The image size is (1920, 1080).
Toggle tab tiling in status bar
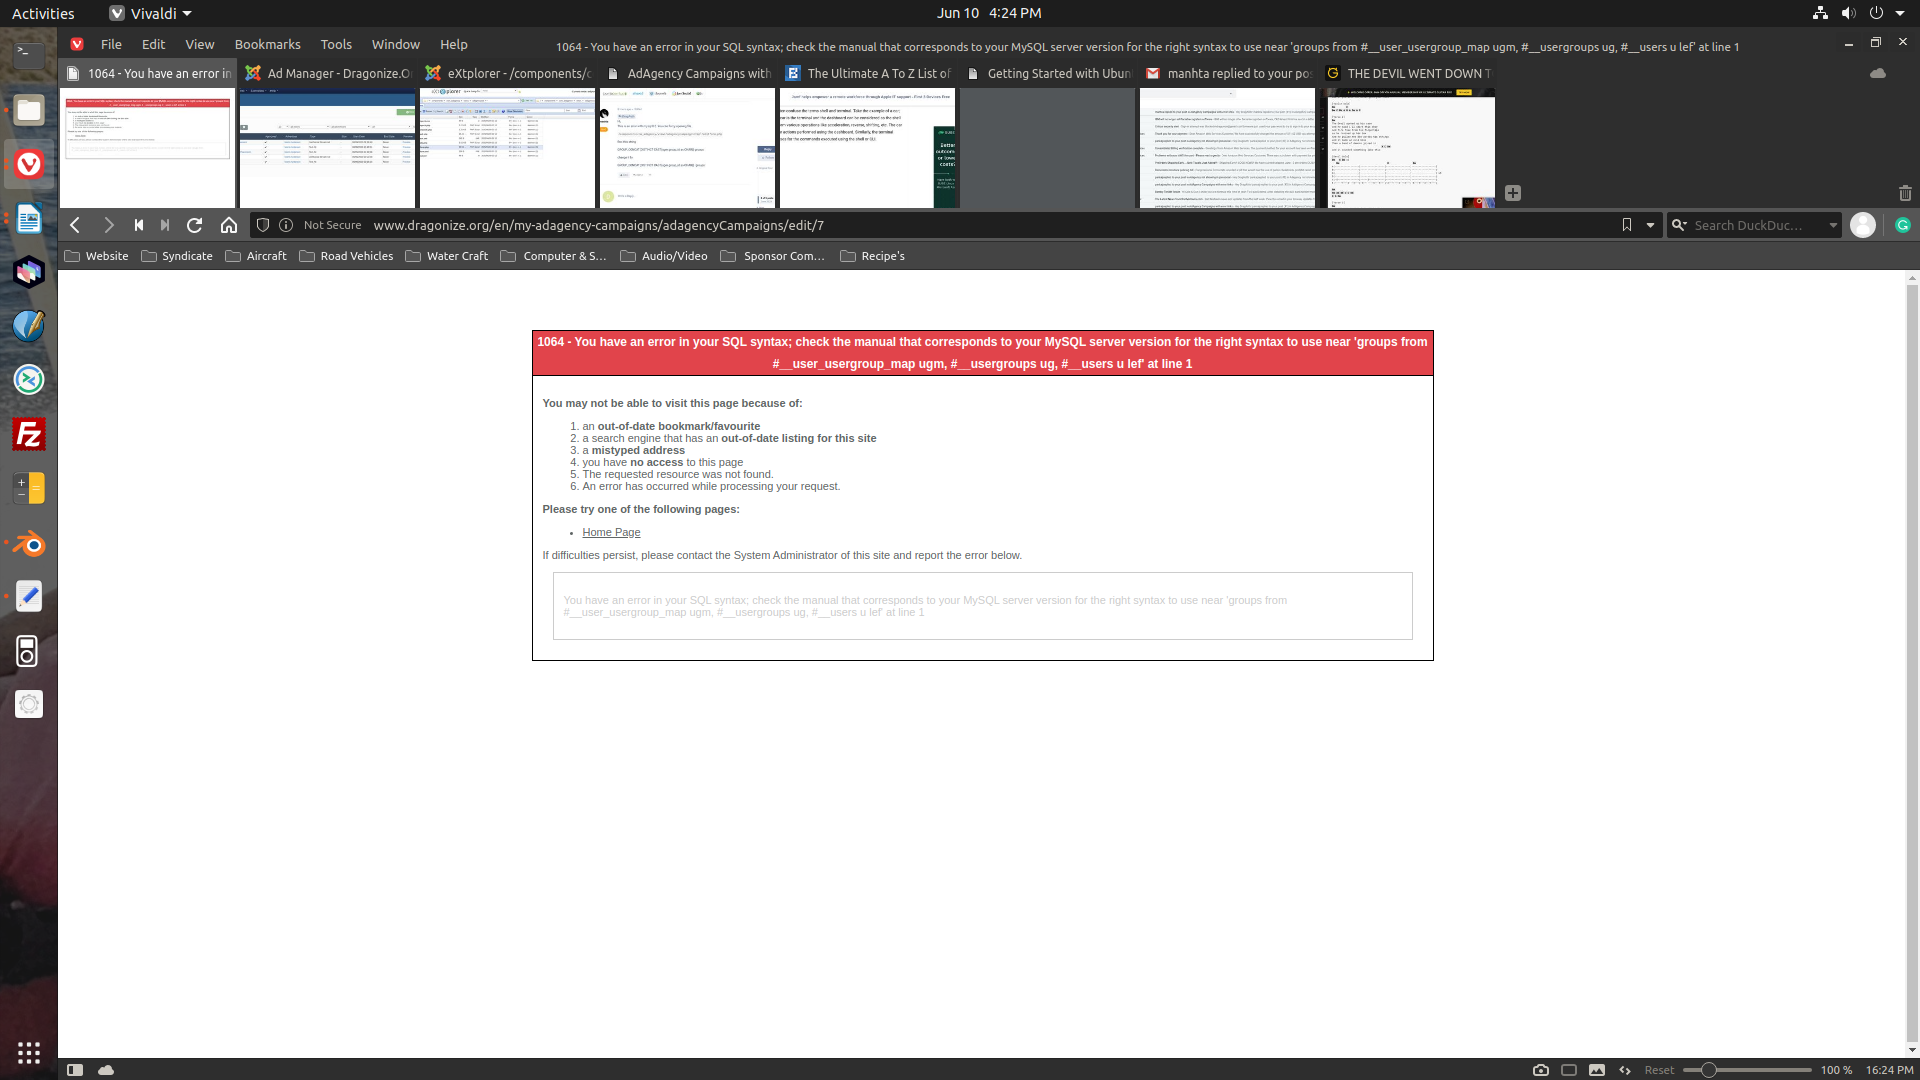[1569, 1070]
